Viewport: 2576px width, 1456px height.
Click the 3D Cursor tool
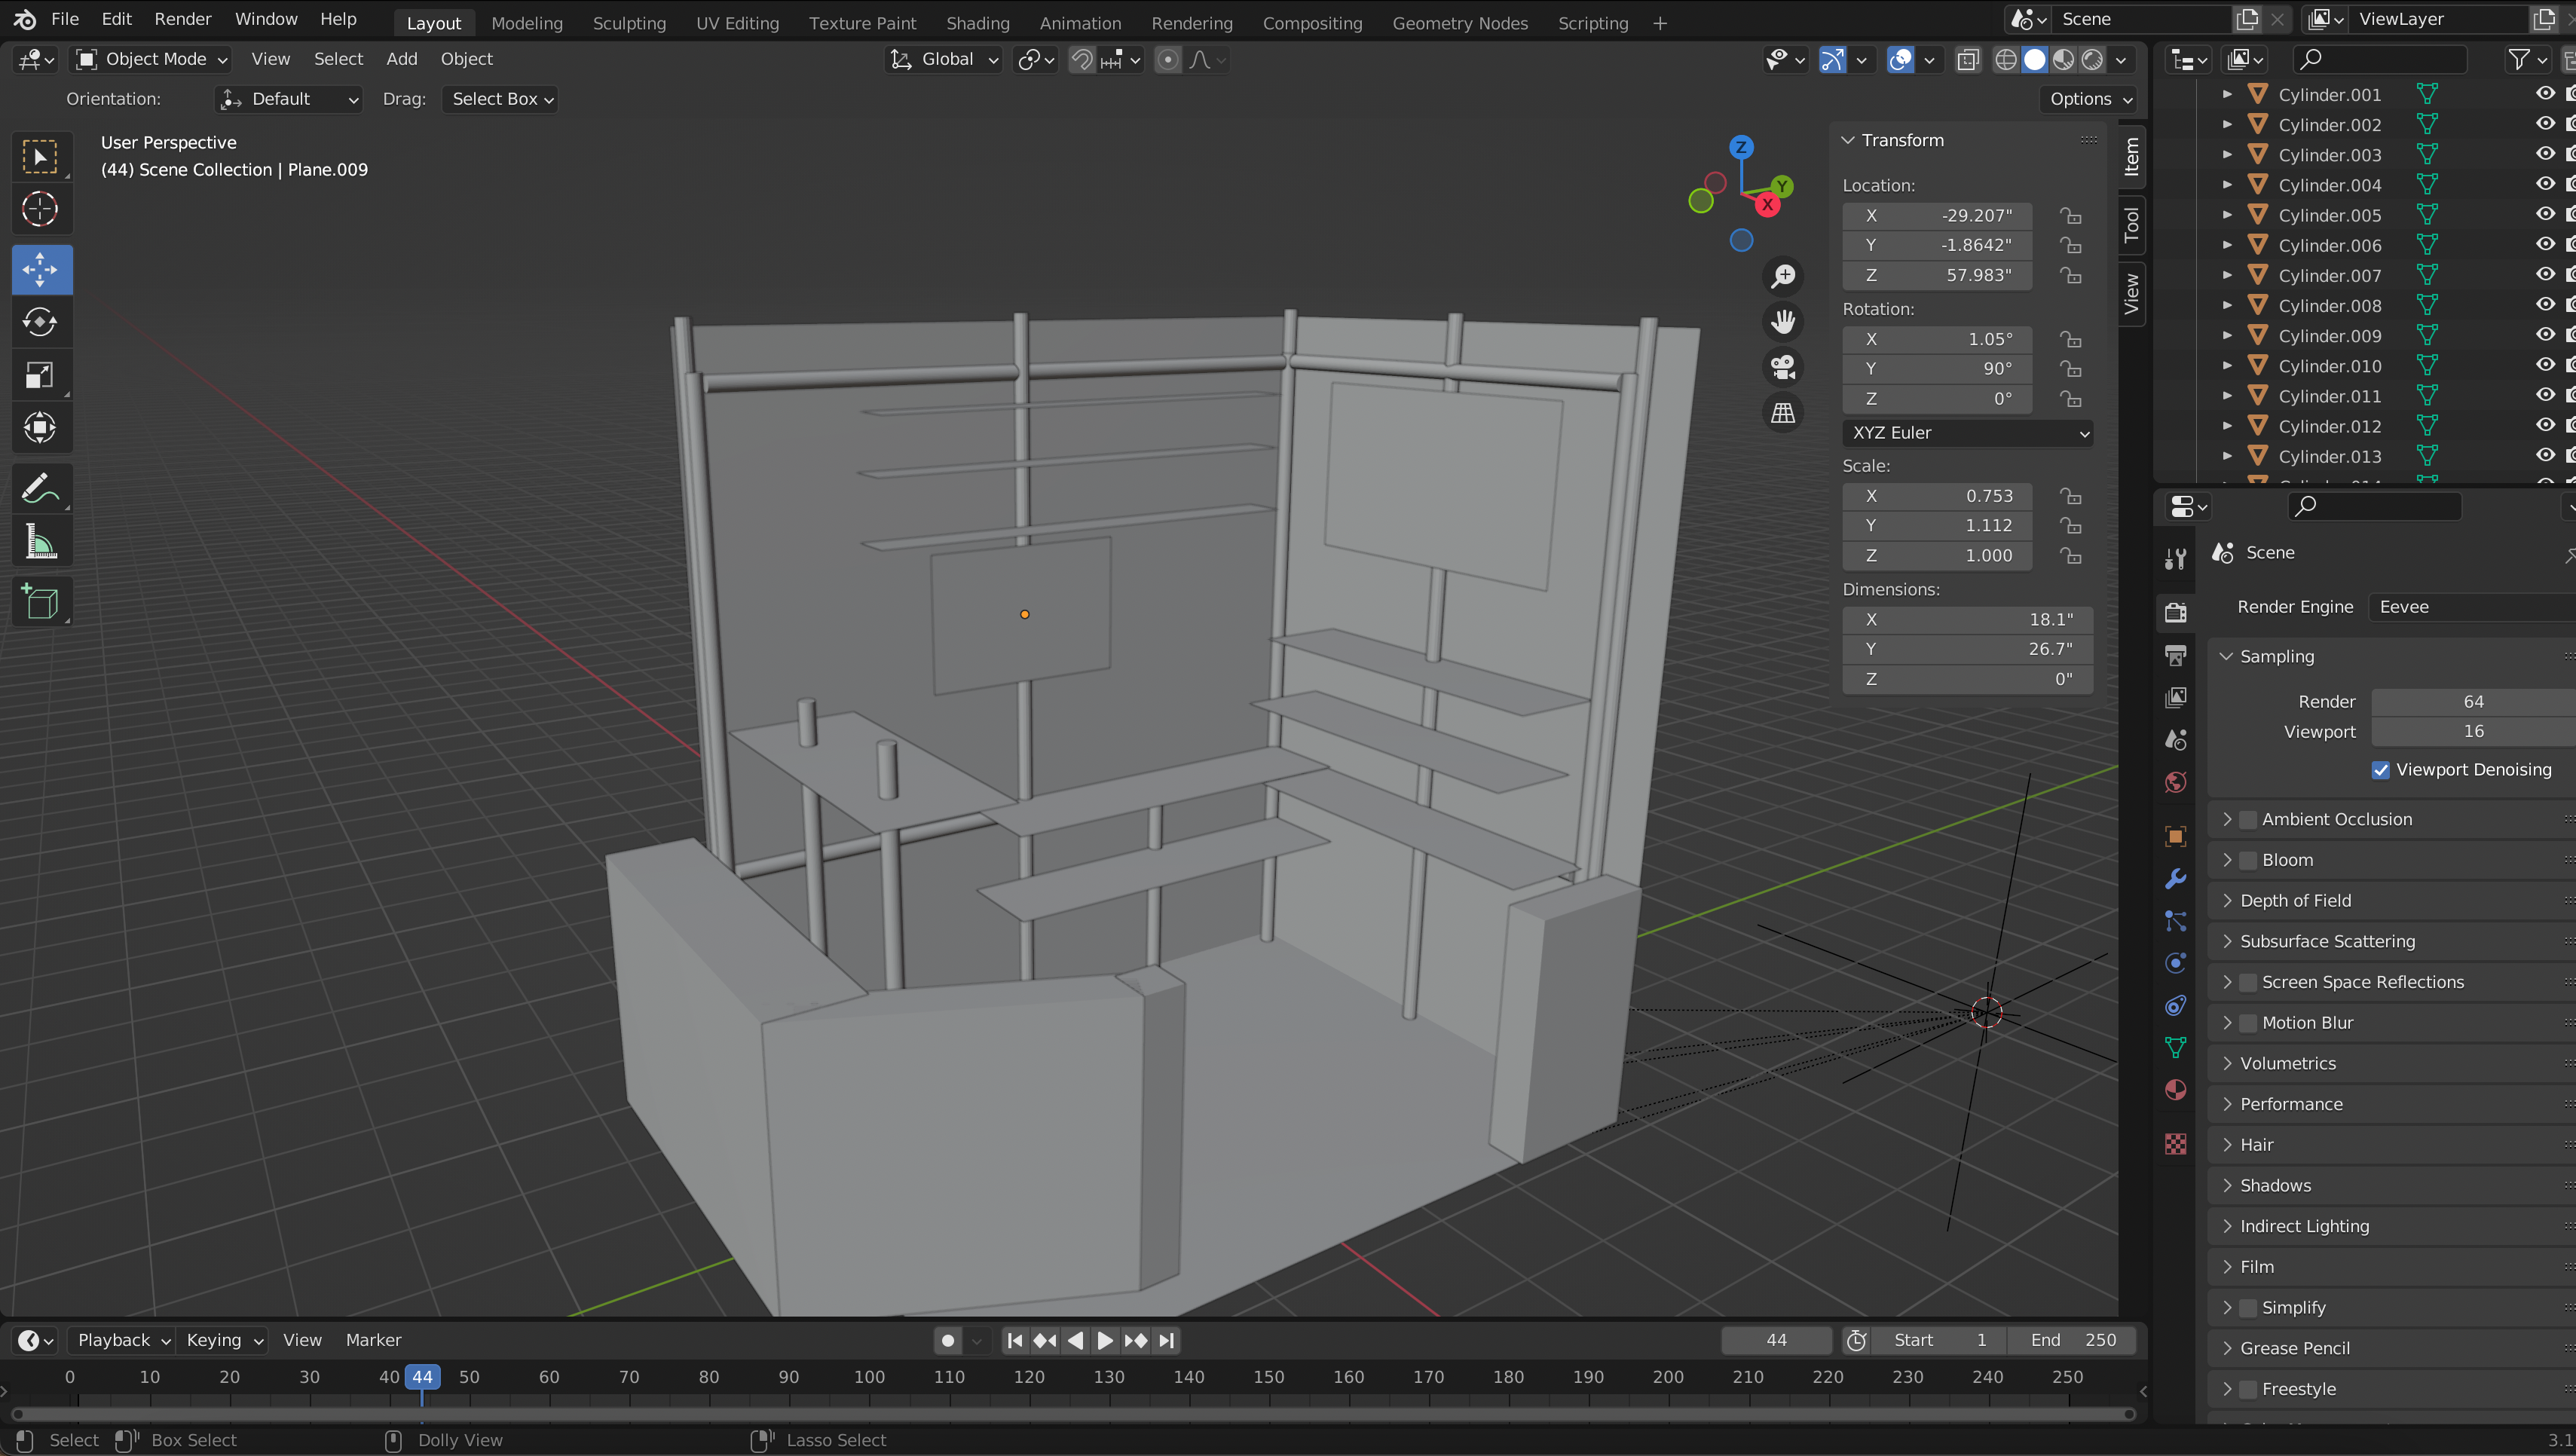pos(40,209)
